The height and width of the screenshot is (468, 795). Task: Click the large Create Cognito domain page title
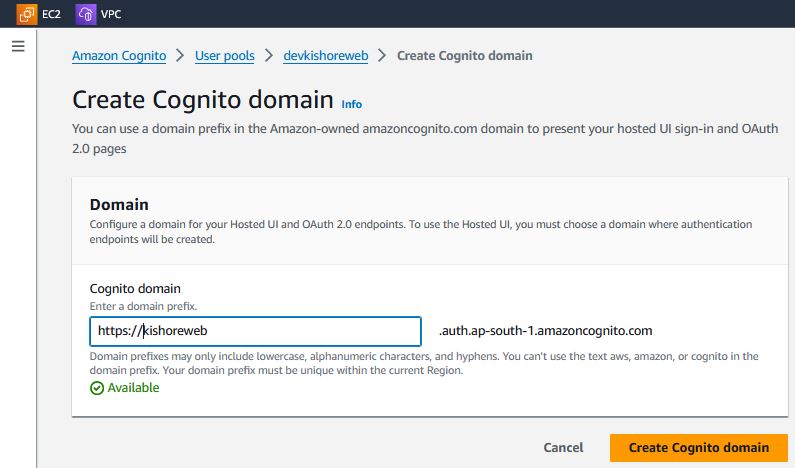[203, 100]
